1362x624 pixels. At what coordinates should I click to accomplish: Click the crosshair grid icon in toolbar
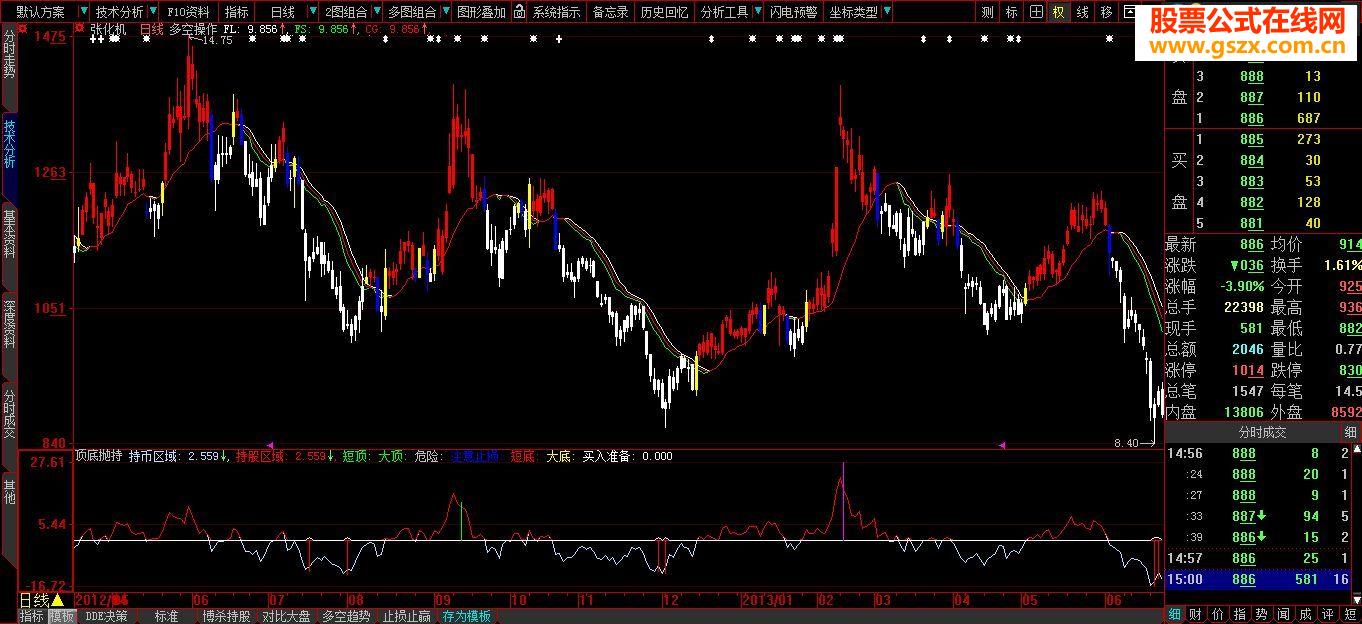tap(1036, 12)
